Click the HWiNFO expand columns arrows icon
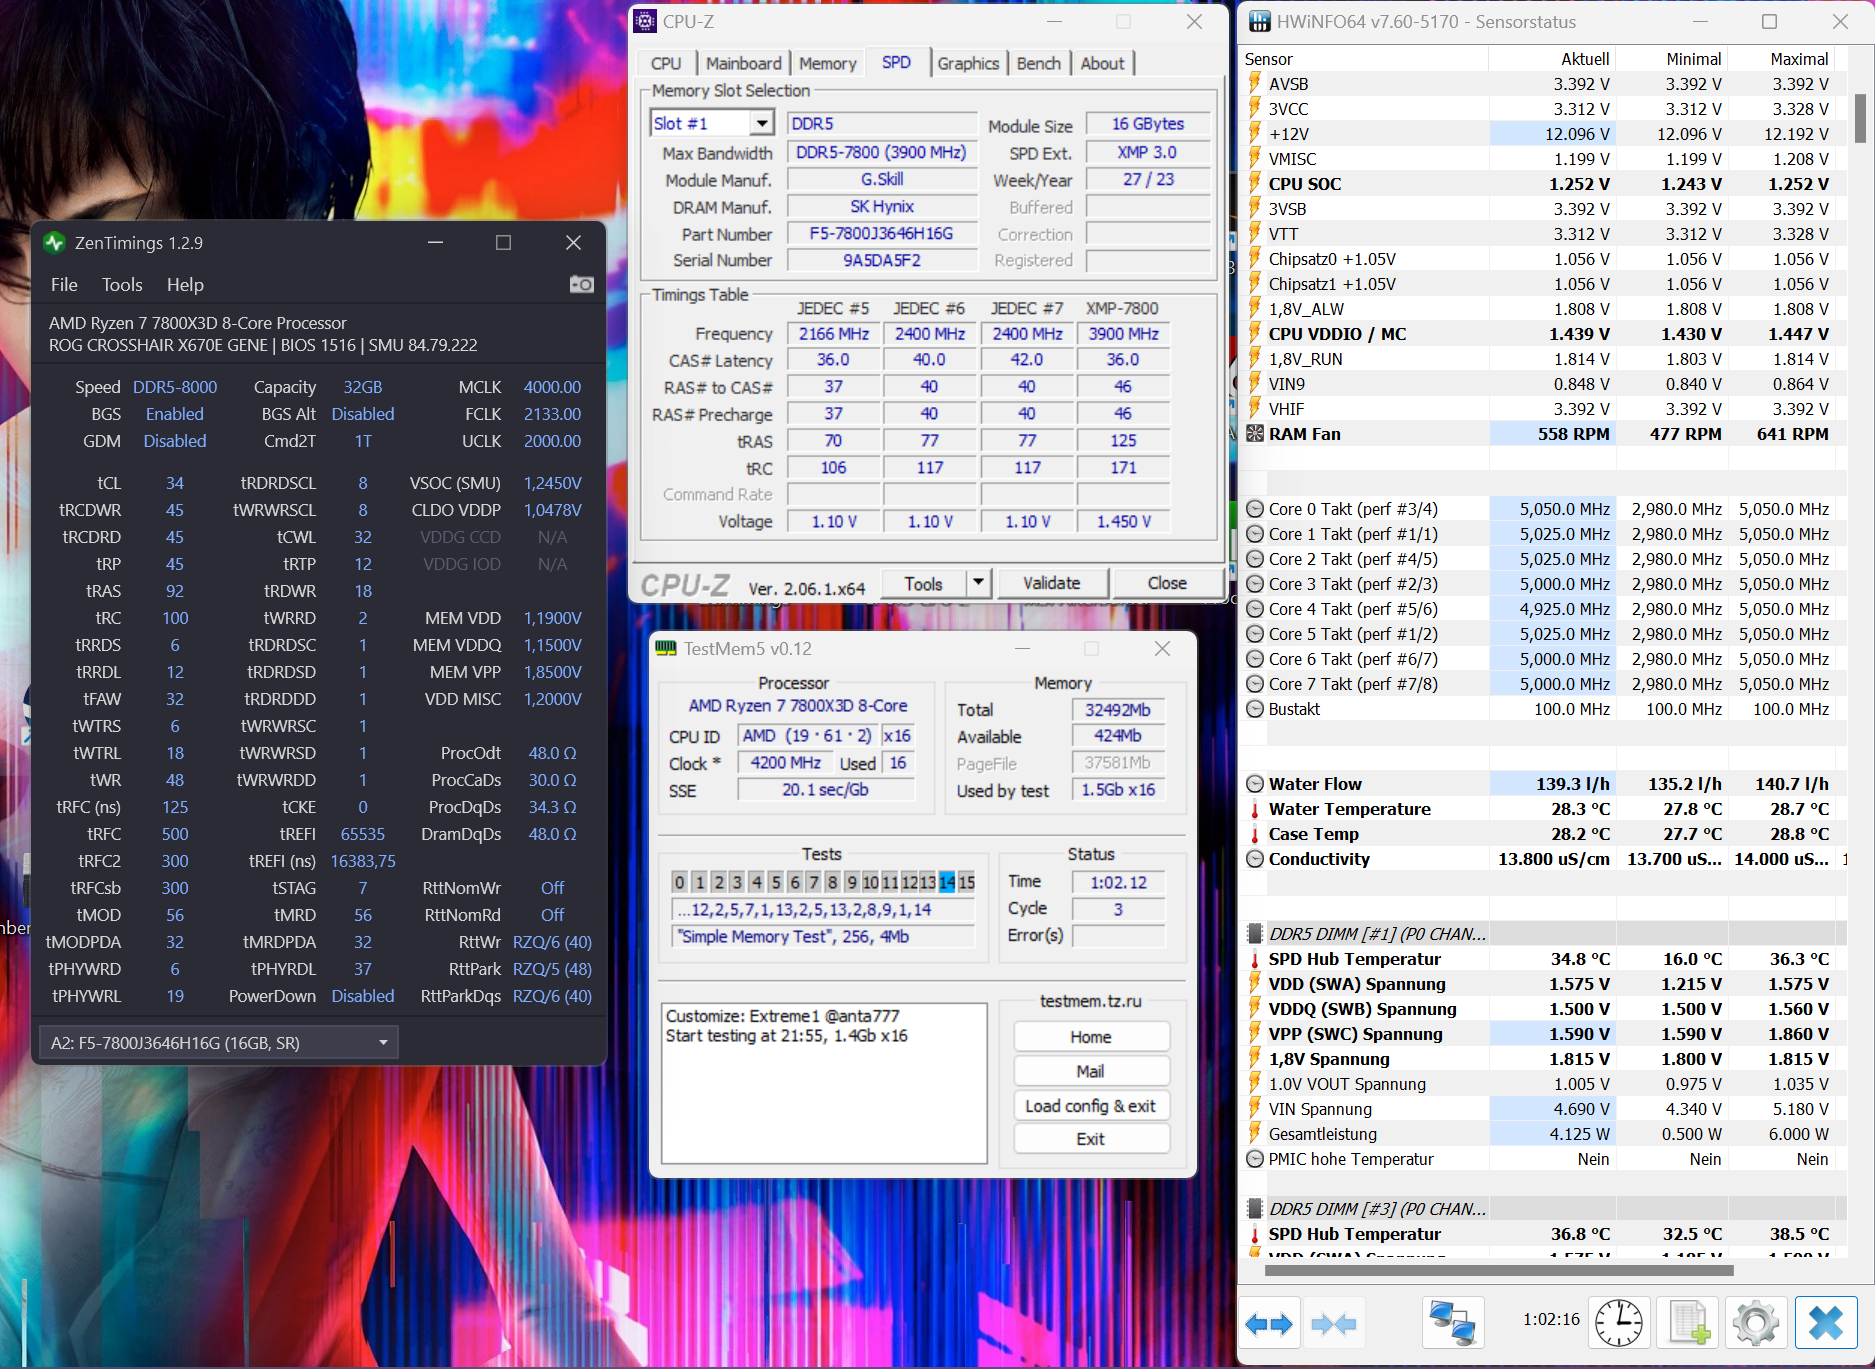Screen dimensions: 1875x1369 point(1269,1324)
